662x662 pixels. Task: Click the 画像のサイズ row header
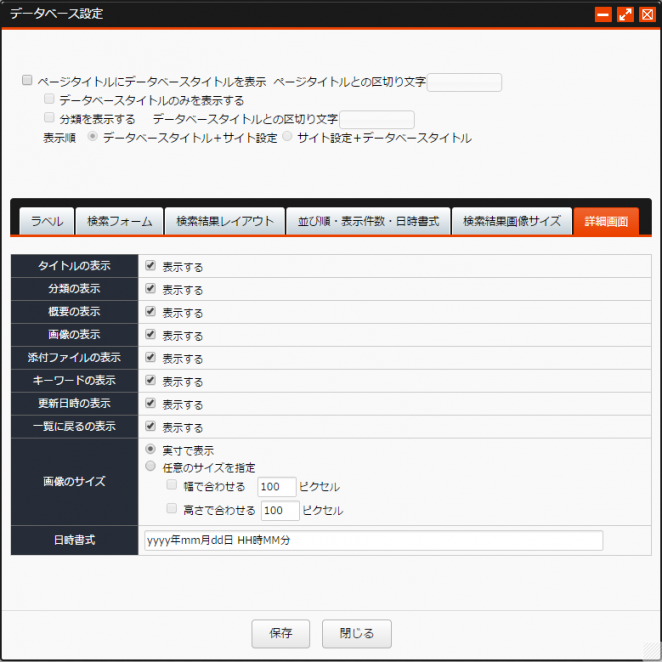click(x=74, y=482)
